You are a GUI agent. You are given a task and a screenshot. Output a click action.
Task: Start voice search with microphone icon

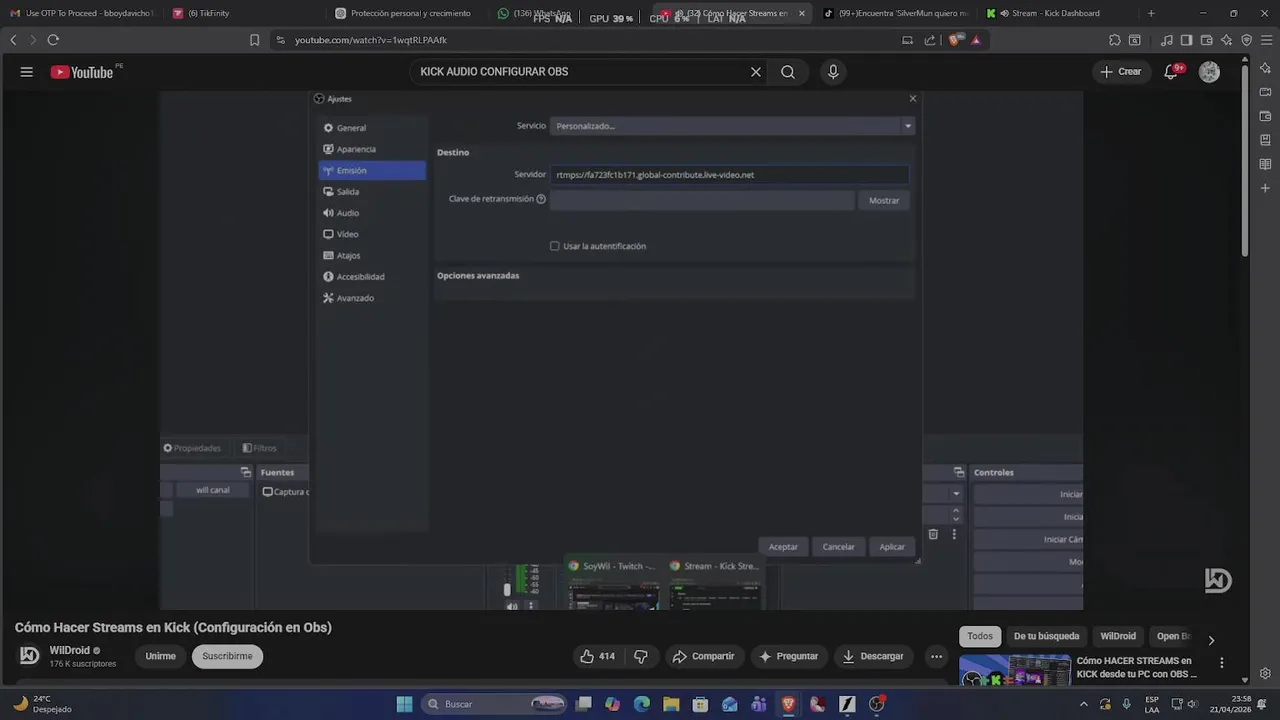(833, 72)
